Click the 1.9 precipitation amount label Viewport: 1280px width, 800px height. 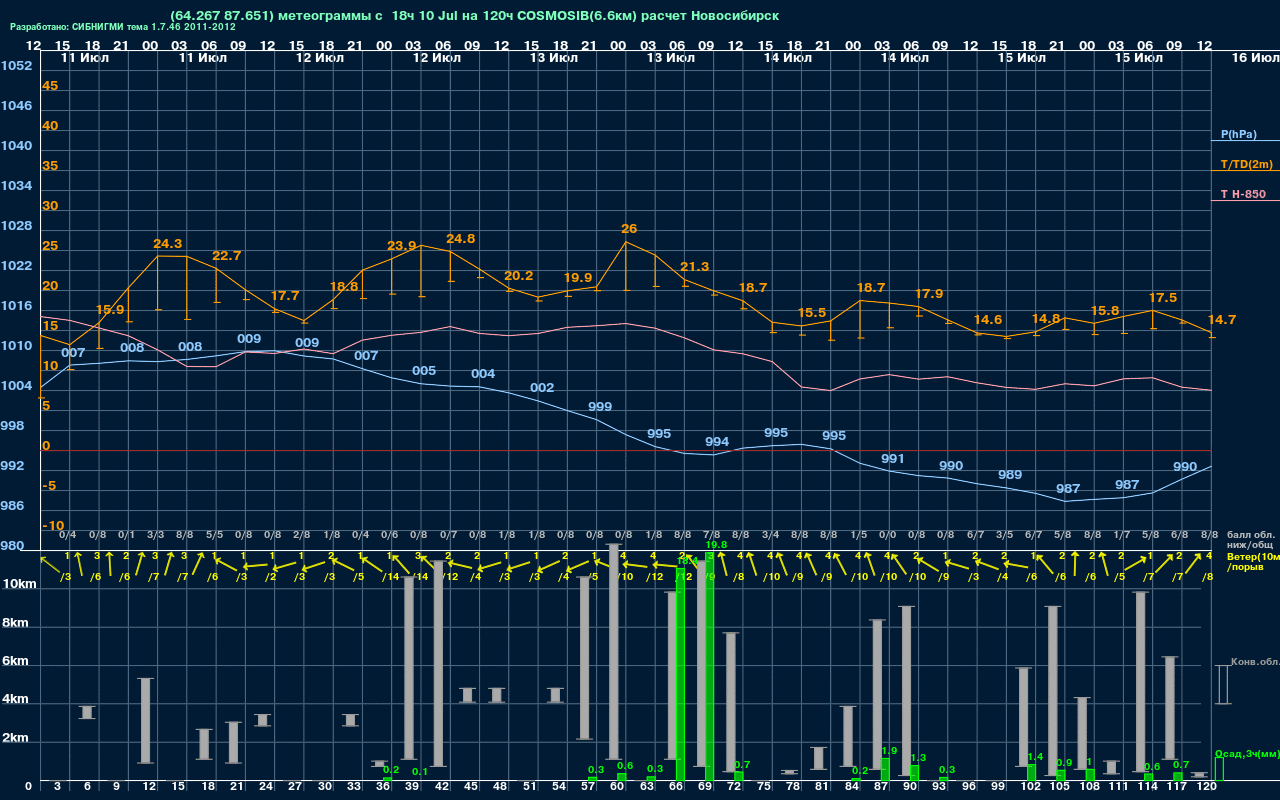click(x=890, y=751)
